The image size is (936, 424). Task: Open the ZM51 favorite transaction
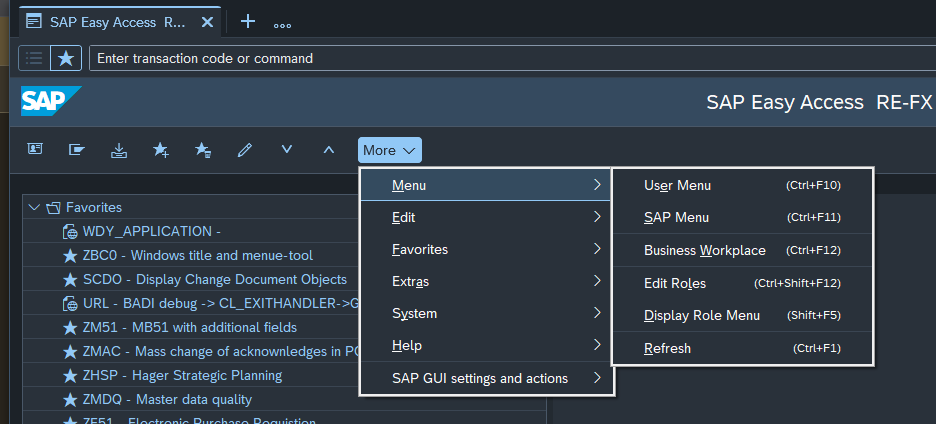click(189, 327)
